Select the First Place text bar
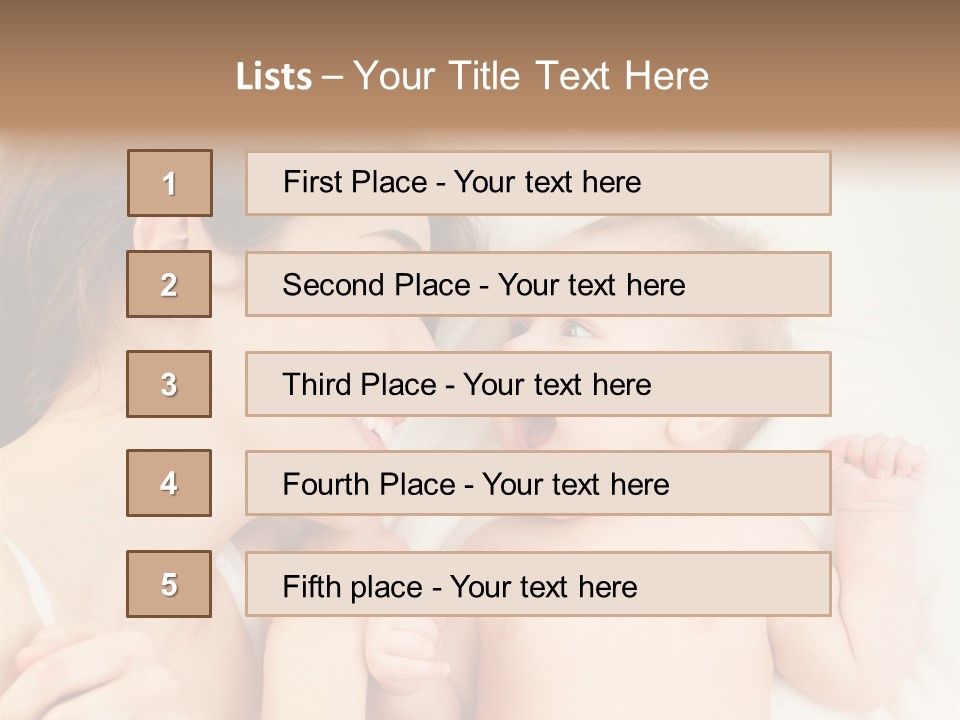This screenshot has width=960, height=720. click(538, 183)
